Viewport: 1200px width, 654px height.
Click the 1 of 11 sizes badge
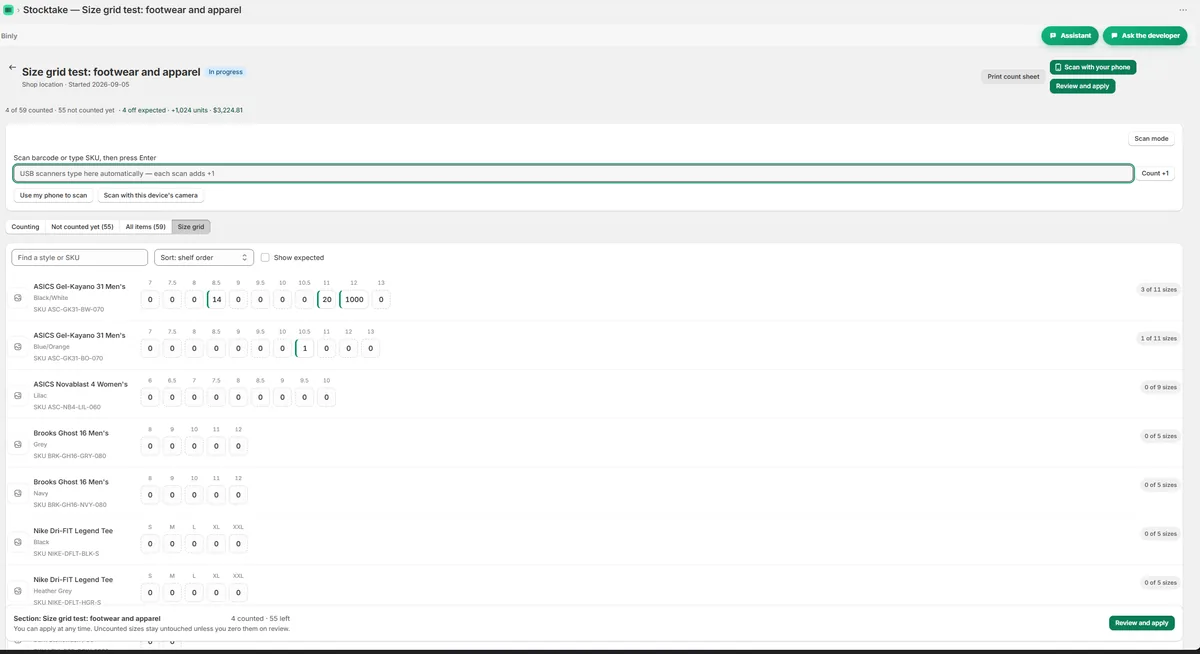click(1159, 338)
